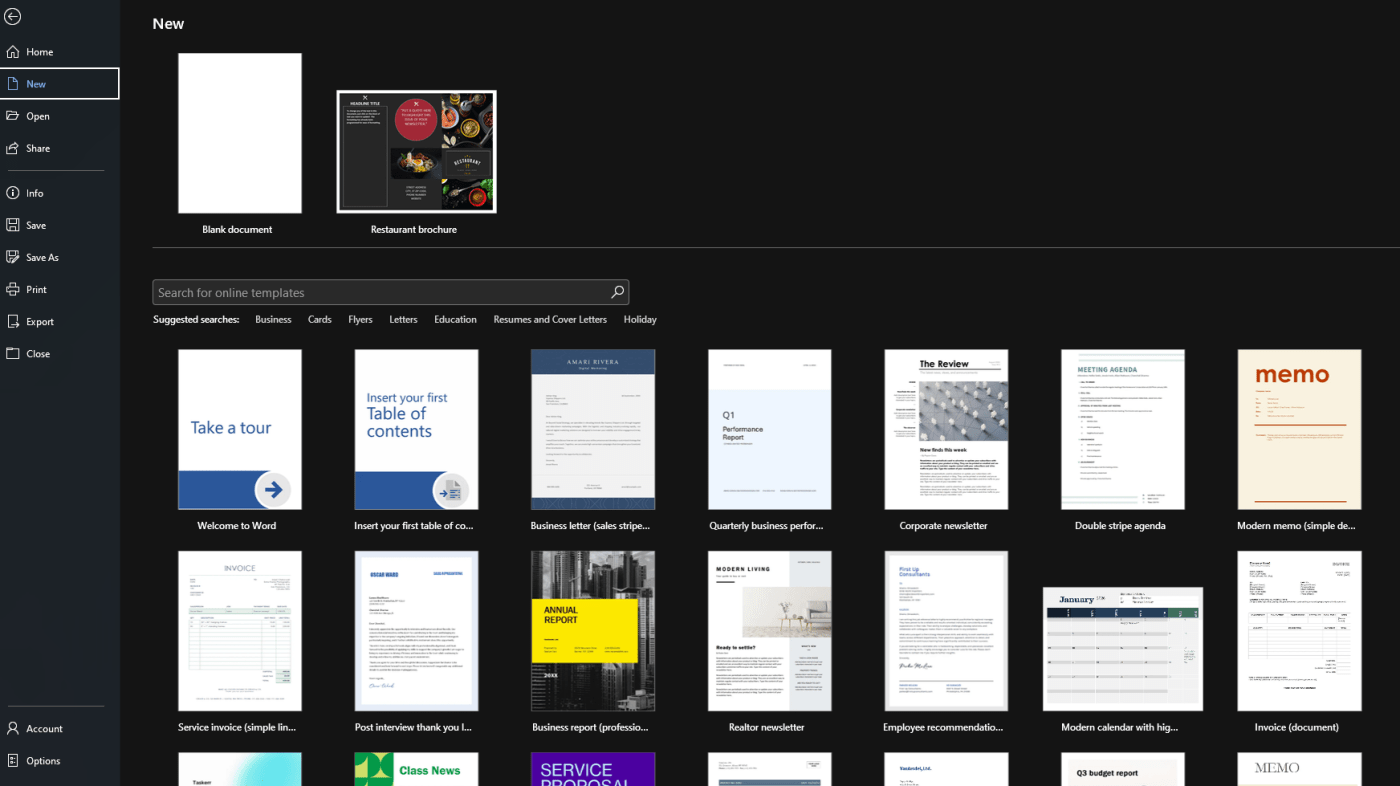The height and width of the screenshot is (786, 1400).
Task: Choose the Corporate newsletter template
Action: click(x=946, y=429)
